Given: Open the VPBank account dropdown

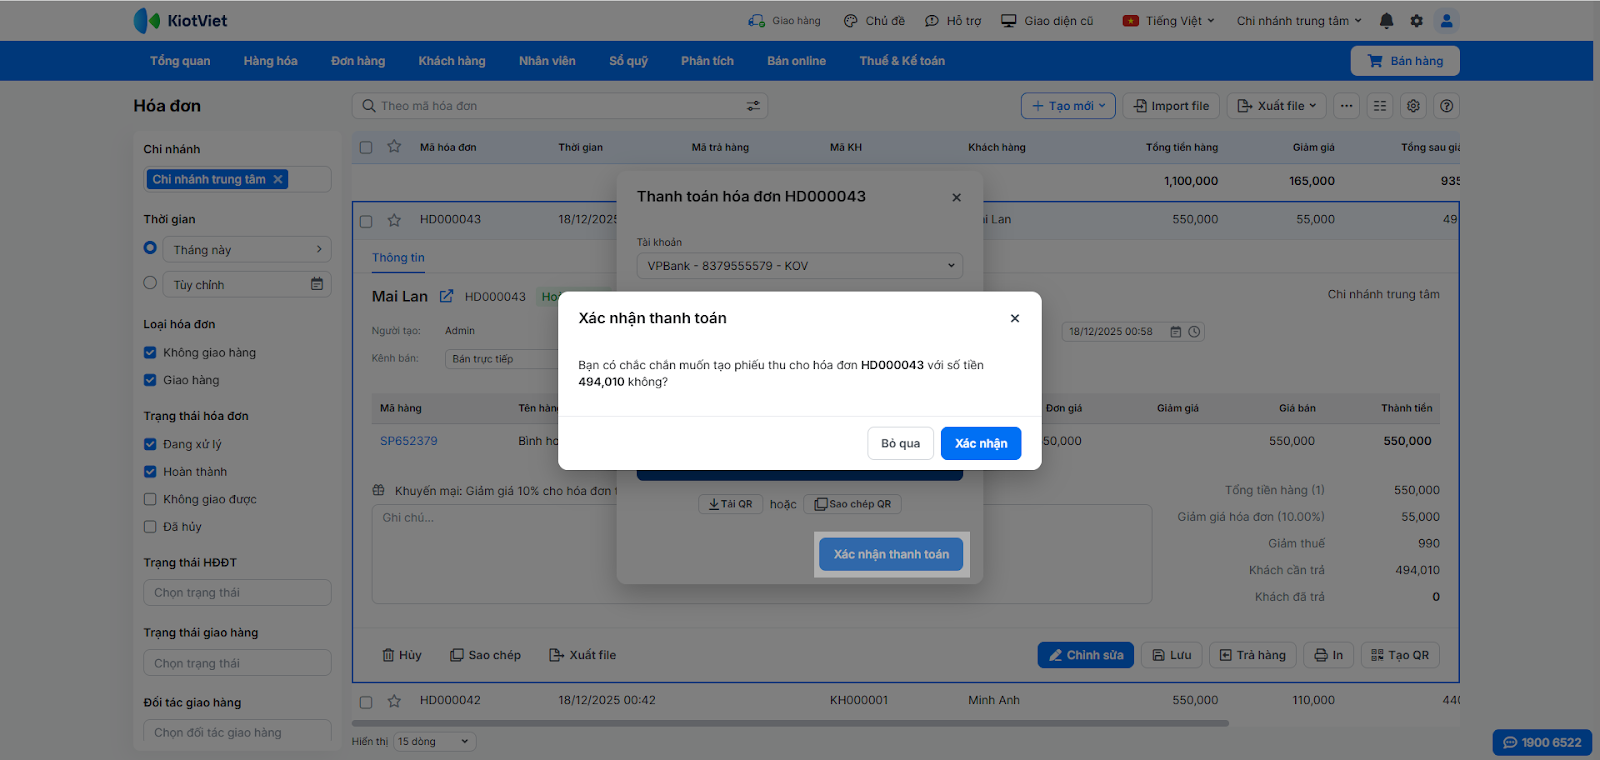Looking at the screenshot, I should (x=800, y=266).
